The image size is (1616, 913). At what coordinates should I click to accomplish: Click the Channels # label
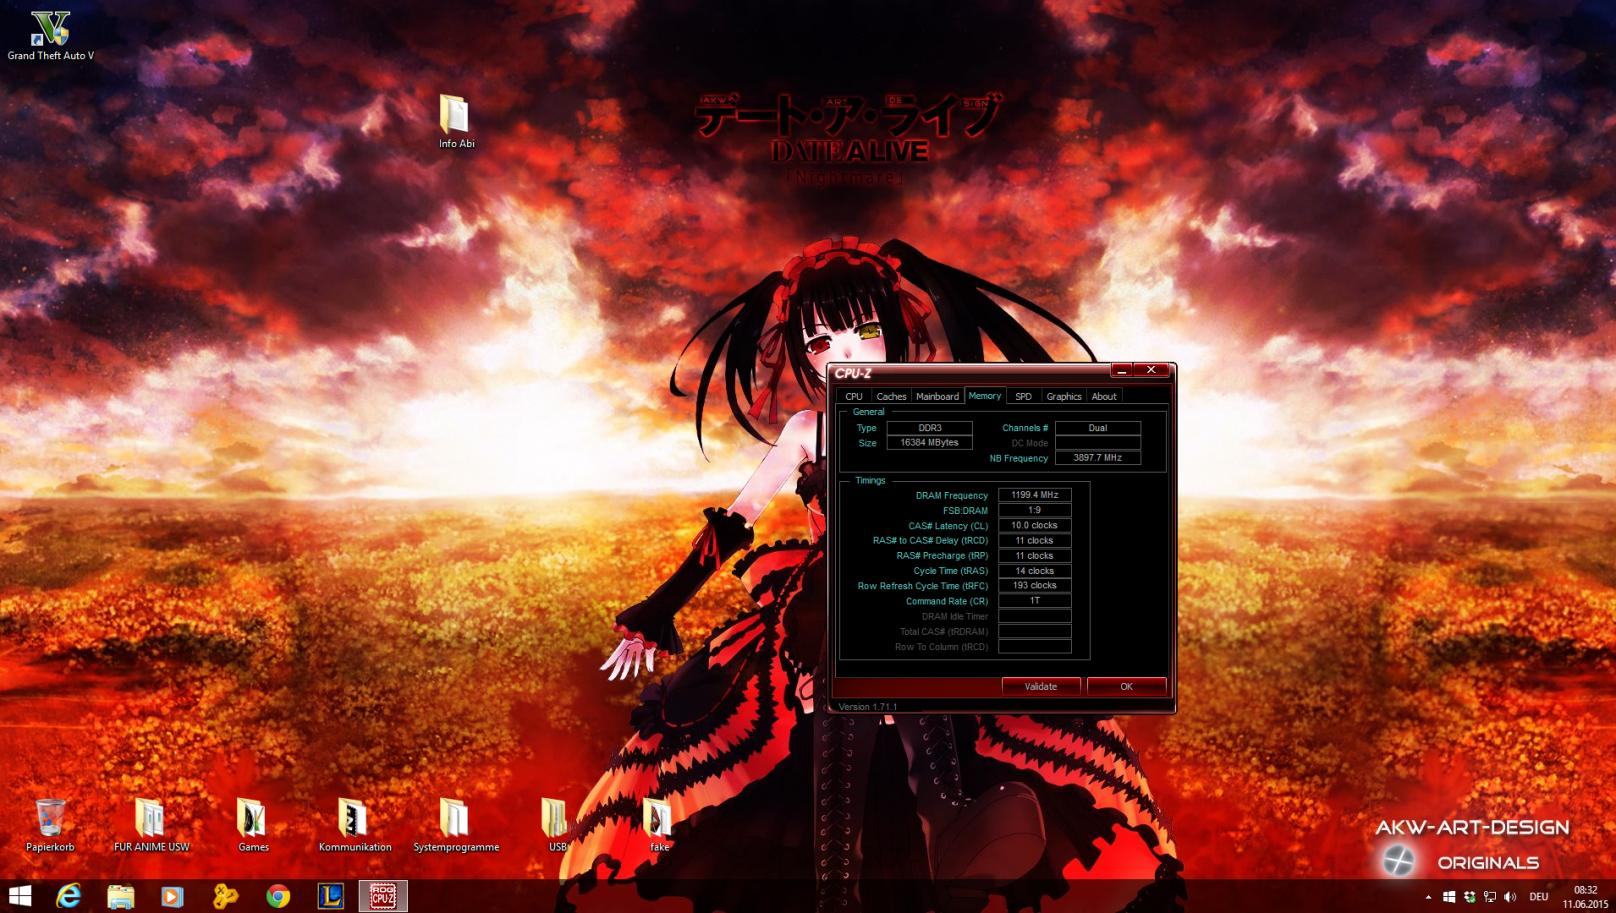[x=1025, y=428]
